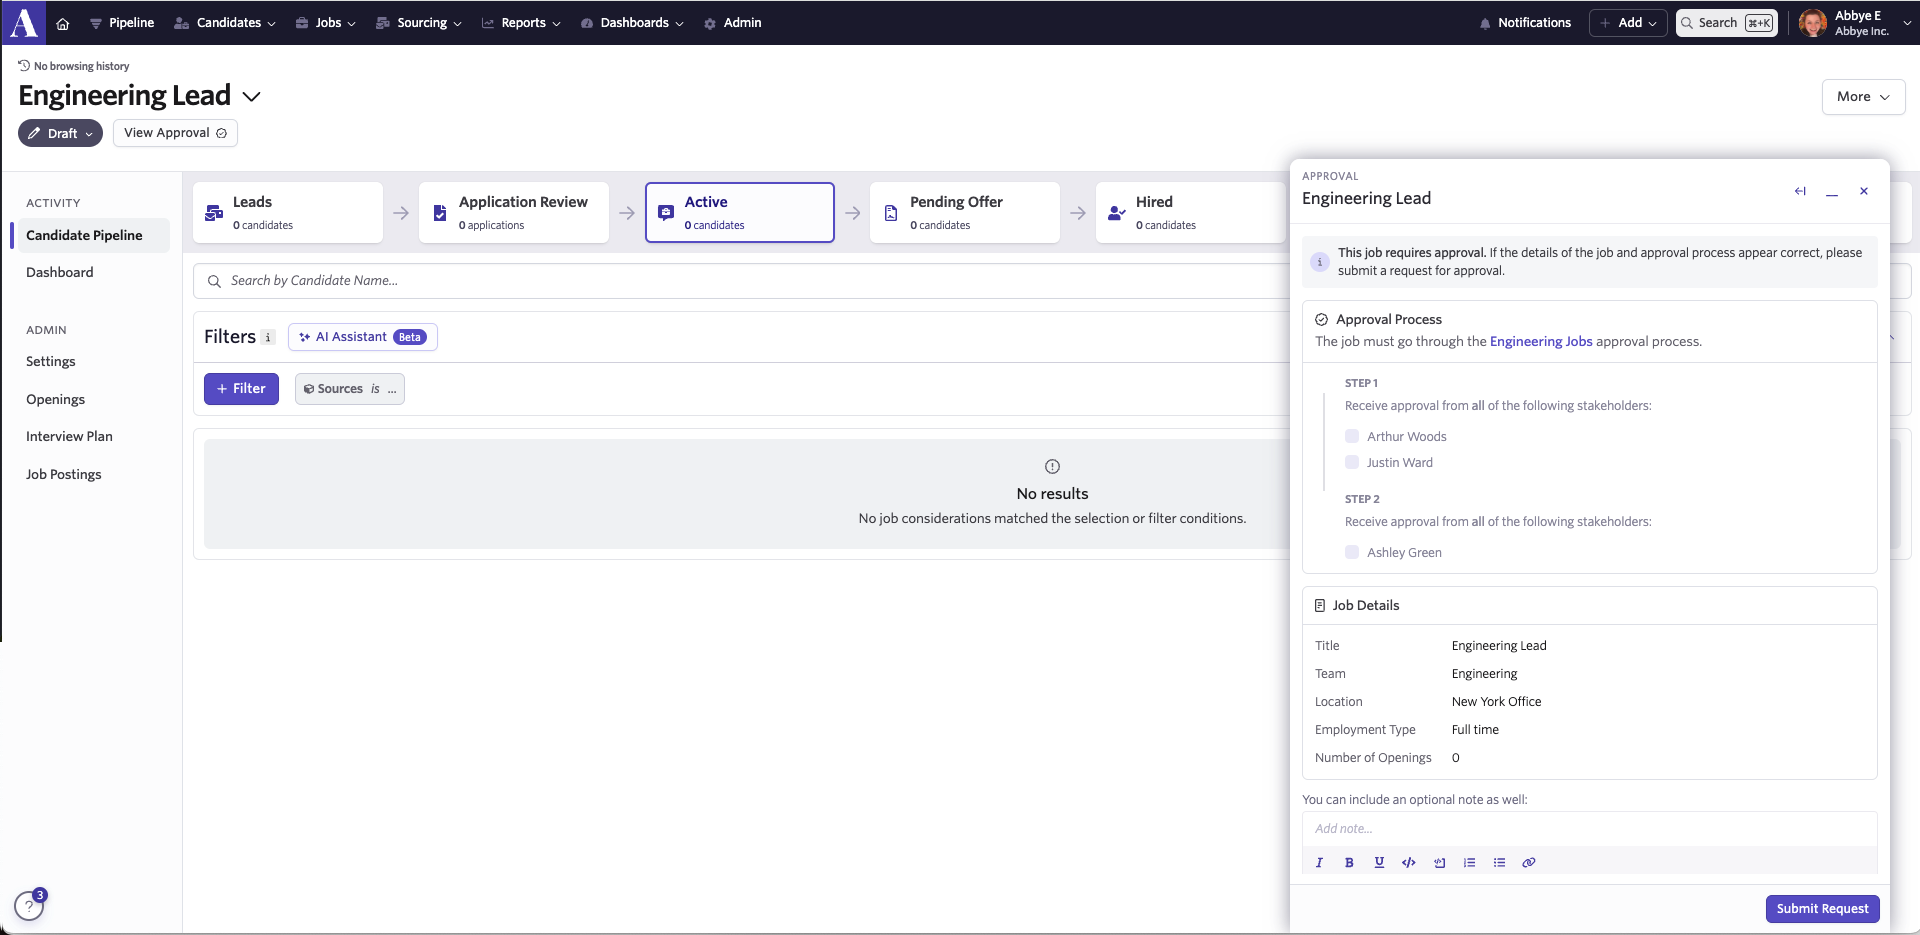Check the Ashley Green approval checkbox
Image resolution: width=1920 pixels, height=935 pixels.
point(1352,552)
